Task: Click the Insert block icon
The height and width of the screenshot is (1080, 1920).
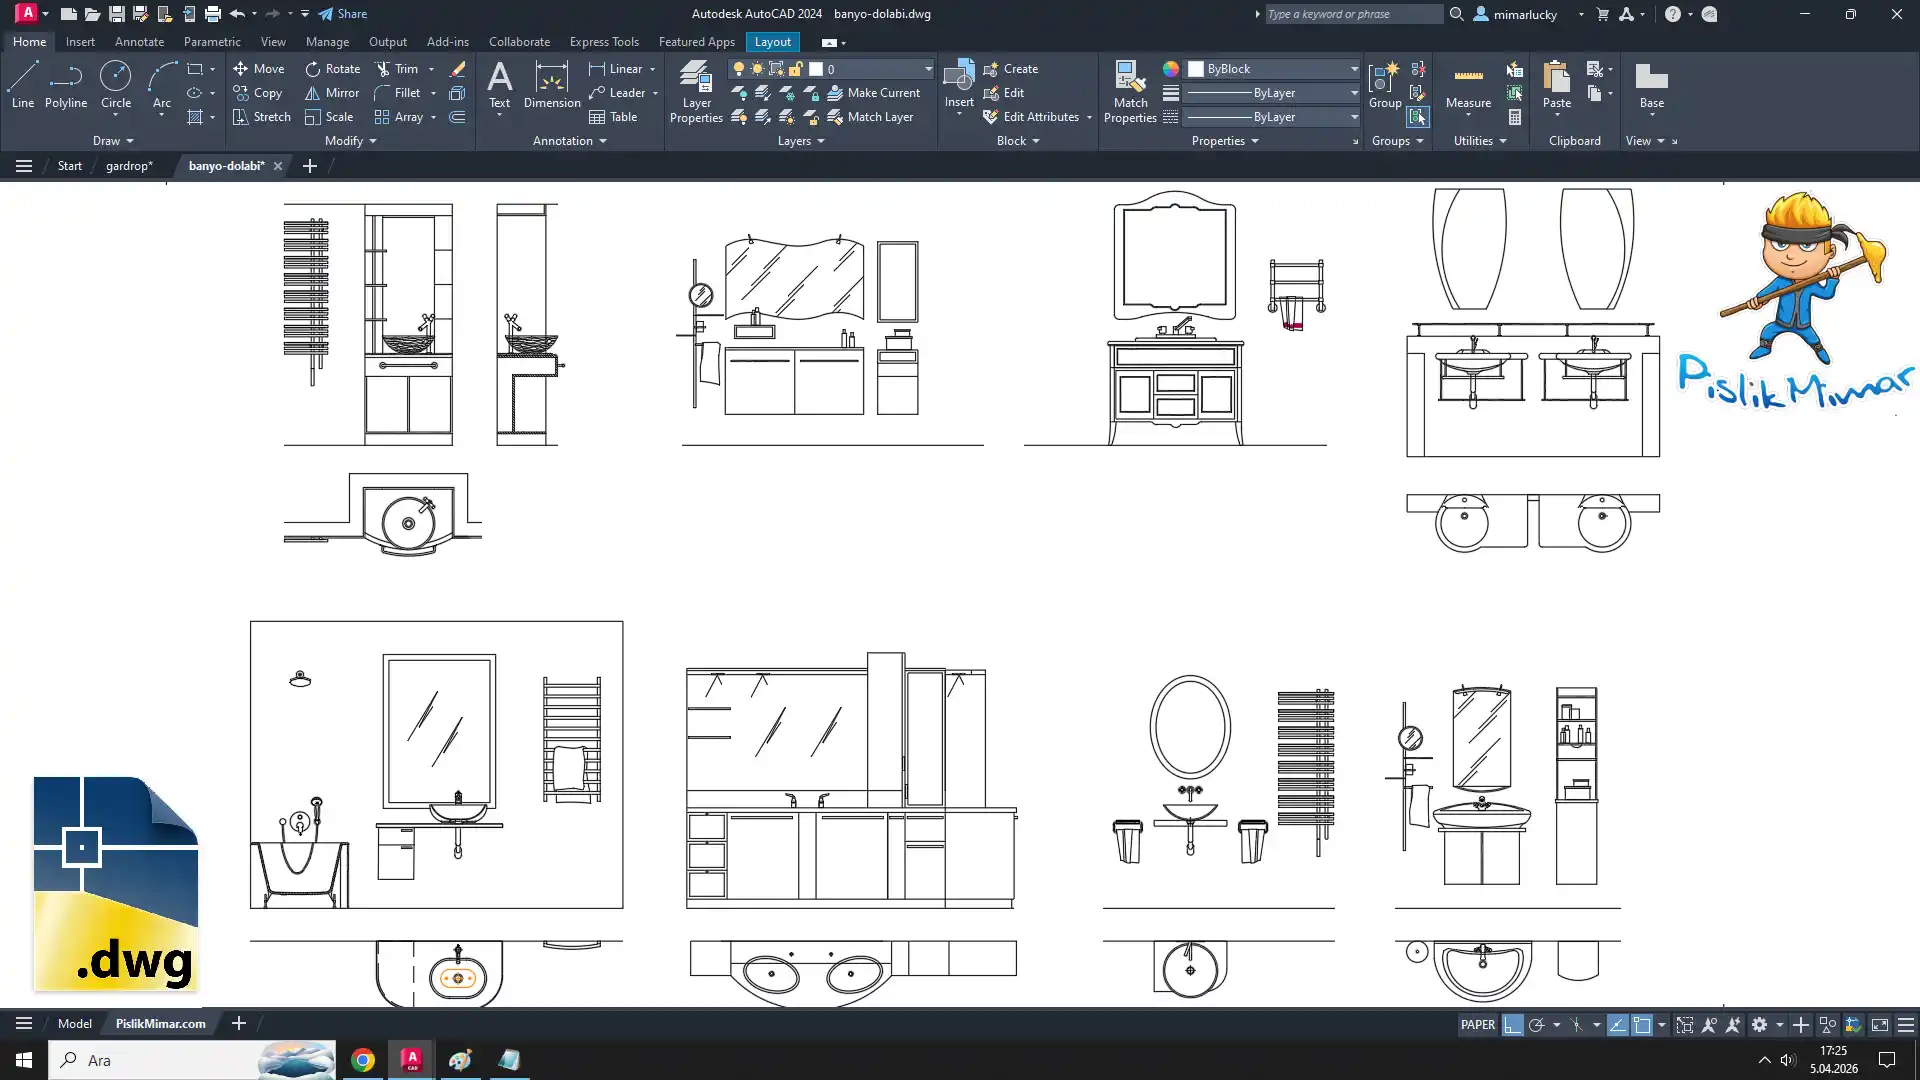Action: [958, 78]
